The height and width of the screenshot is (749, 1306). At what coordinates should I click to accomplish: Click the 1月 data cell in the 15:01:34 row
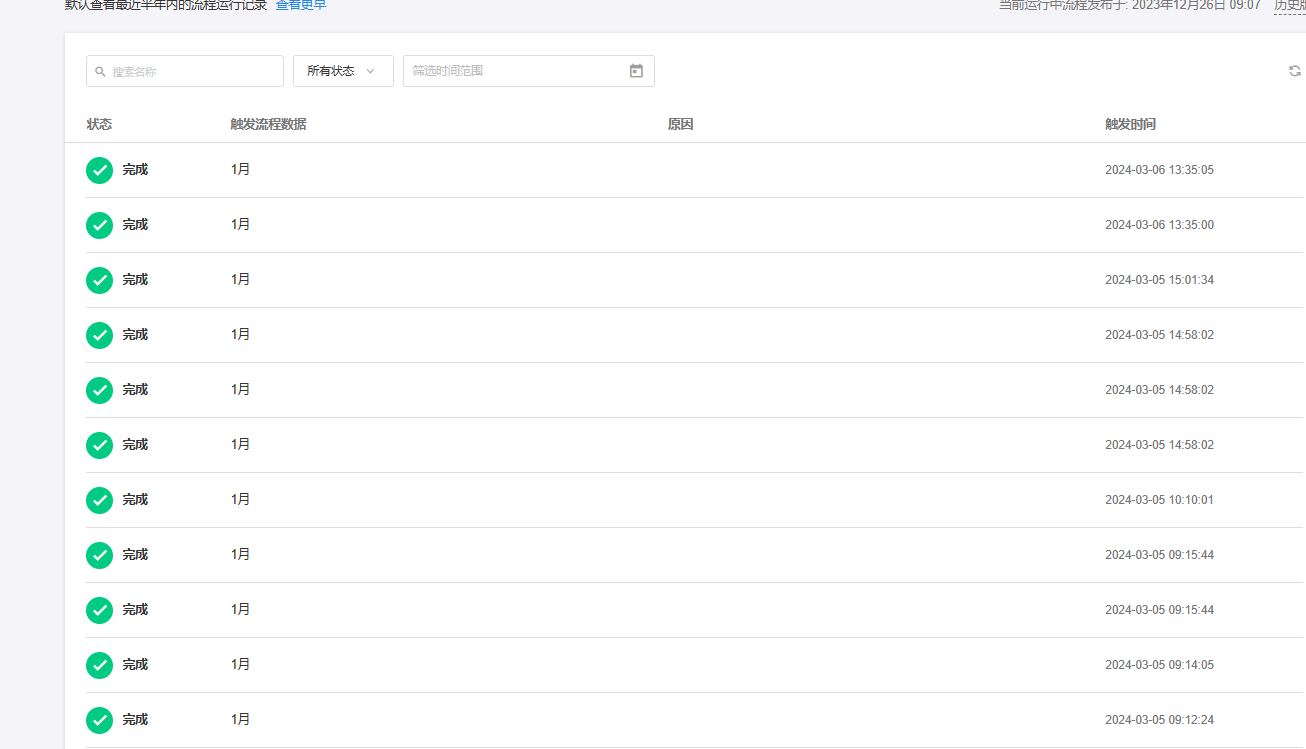coord(240,280)
